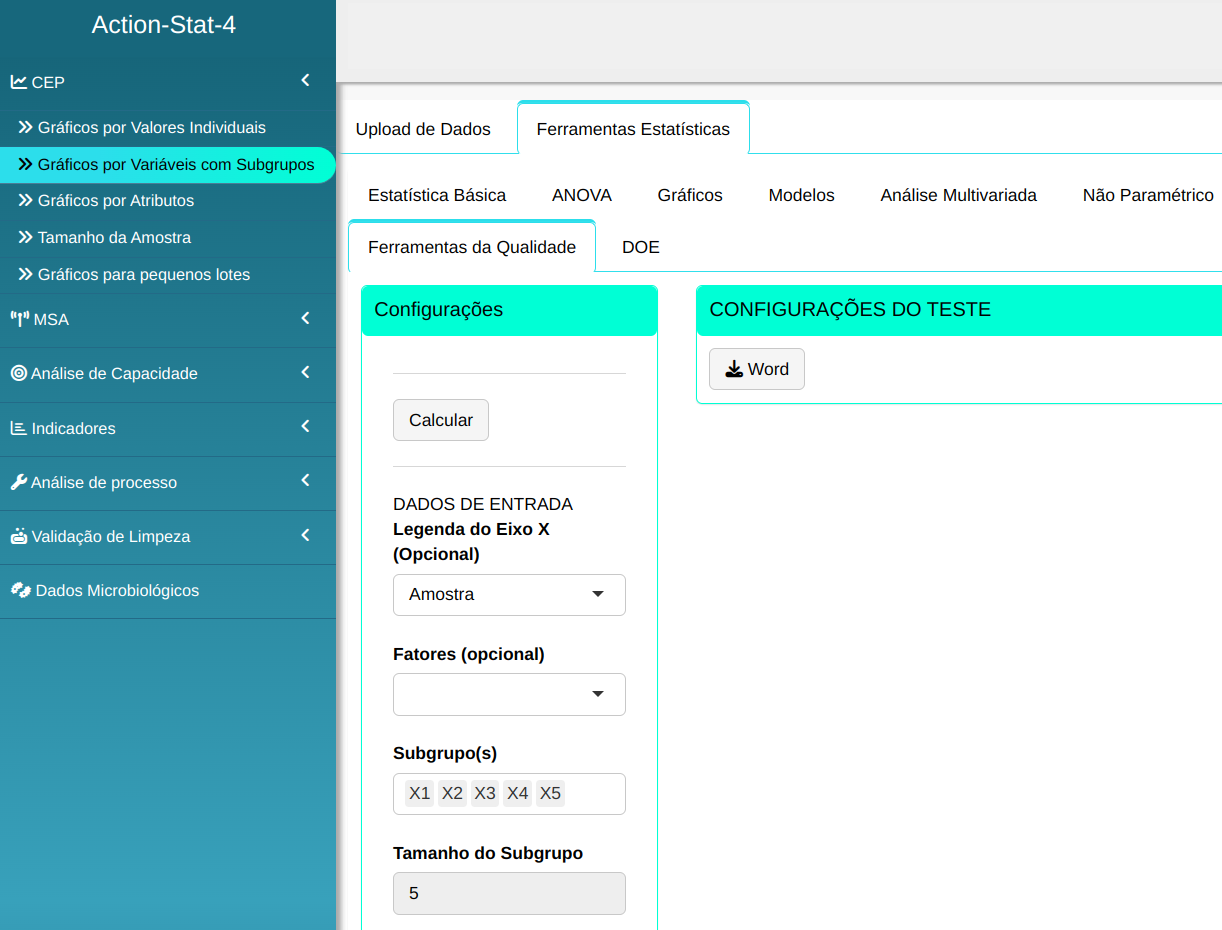The width and height of the screenshot is (1222, 930).
Task: Click the Análise de processo wrench icon
Action: [x=19, y=482]
